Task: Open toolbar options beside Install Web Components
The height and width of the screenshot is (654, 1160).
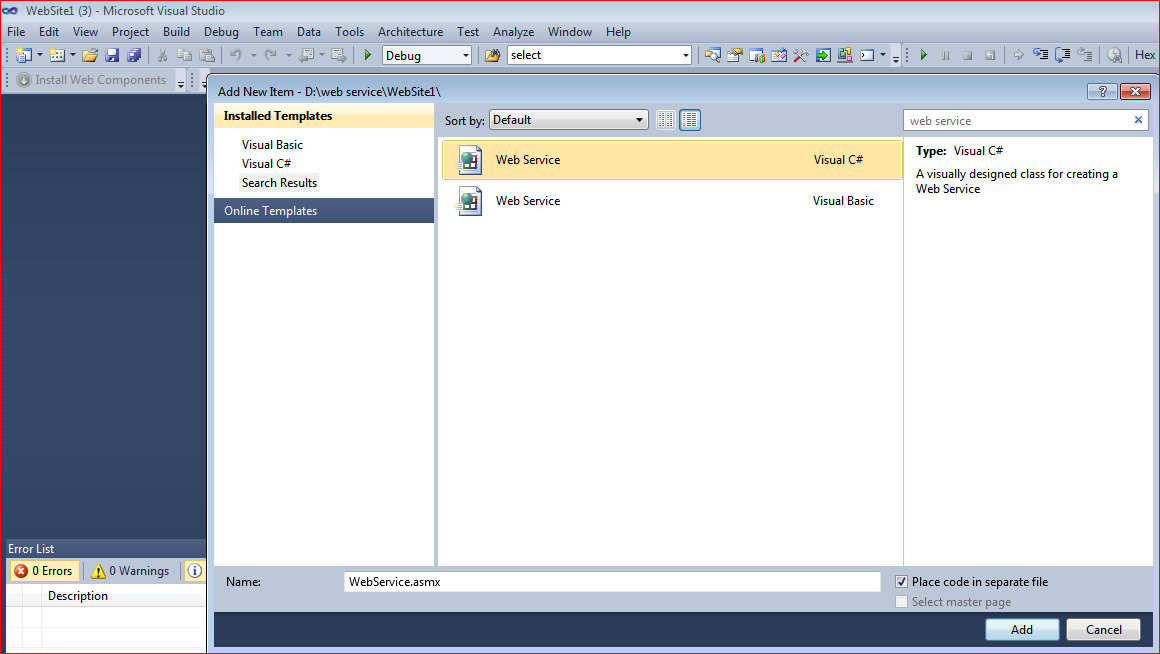Action: point(181,81)
